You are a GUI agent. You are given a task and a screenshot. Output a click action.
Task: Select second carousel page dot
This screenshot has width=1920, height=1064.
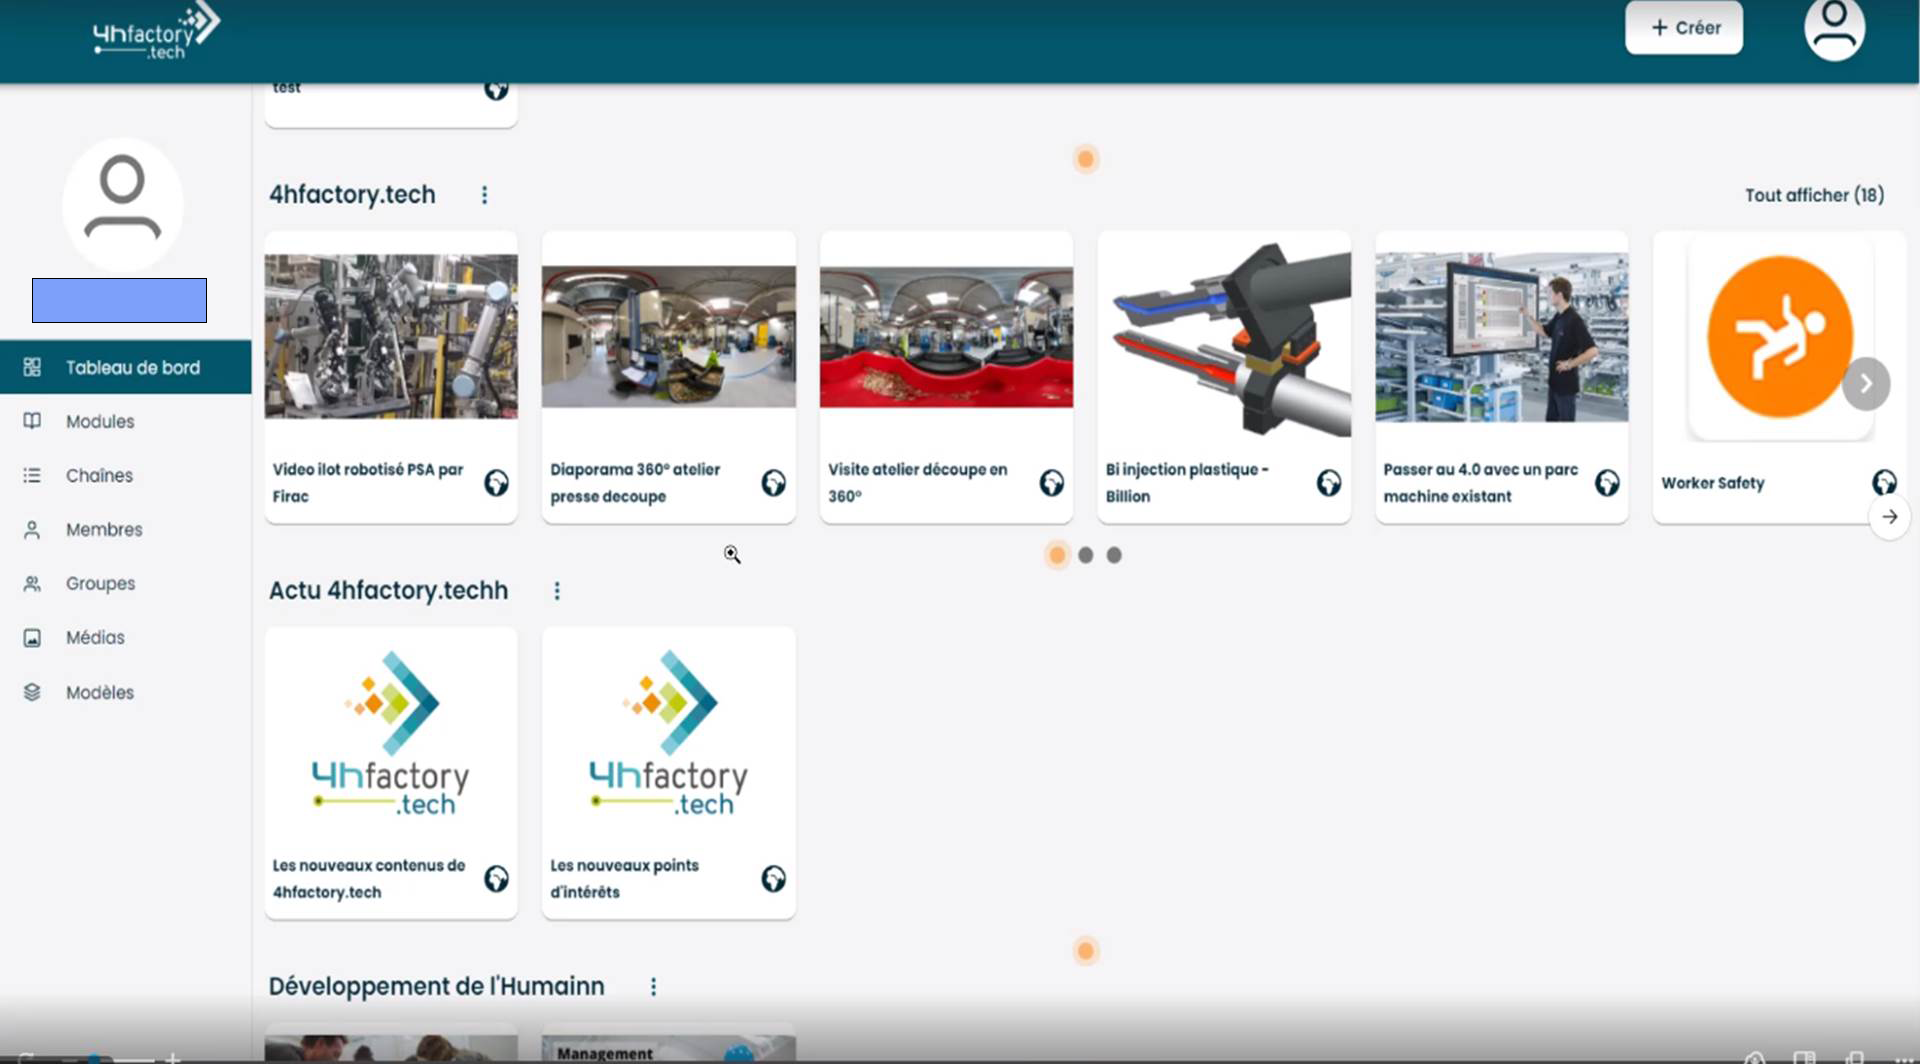pyautogui.click(x=1086, y=555)
